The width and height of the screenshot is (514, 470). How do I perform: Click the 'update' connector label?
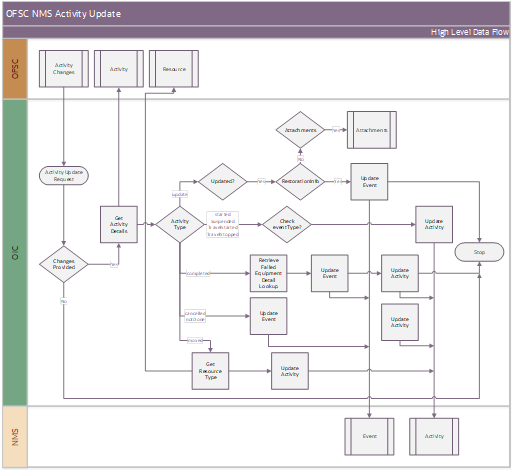(x=180, y=194)
